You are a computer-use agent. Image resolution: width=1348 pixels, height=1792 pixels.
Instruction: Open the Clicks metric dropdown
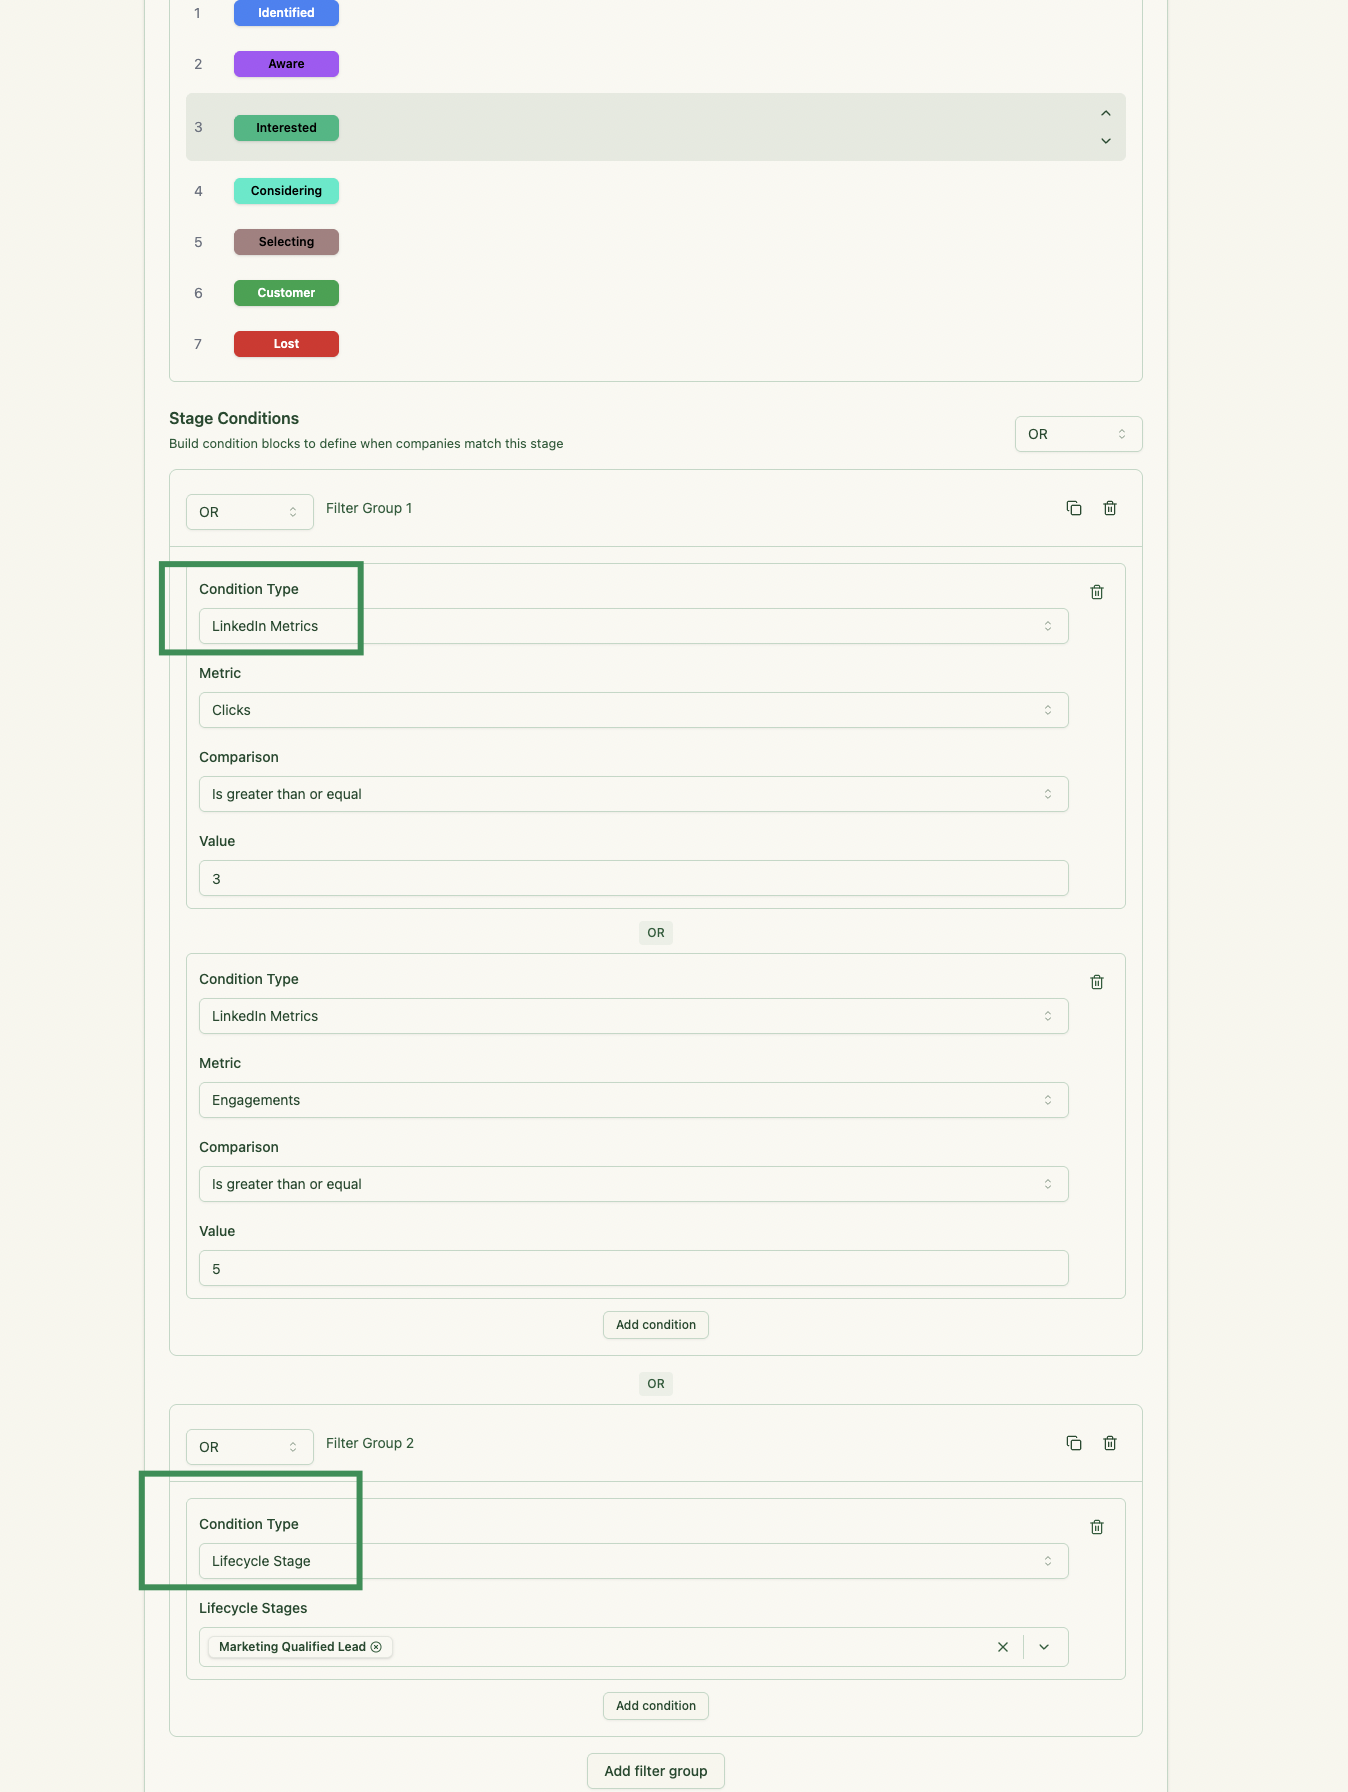pos(633,710)
